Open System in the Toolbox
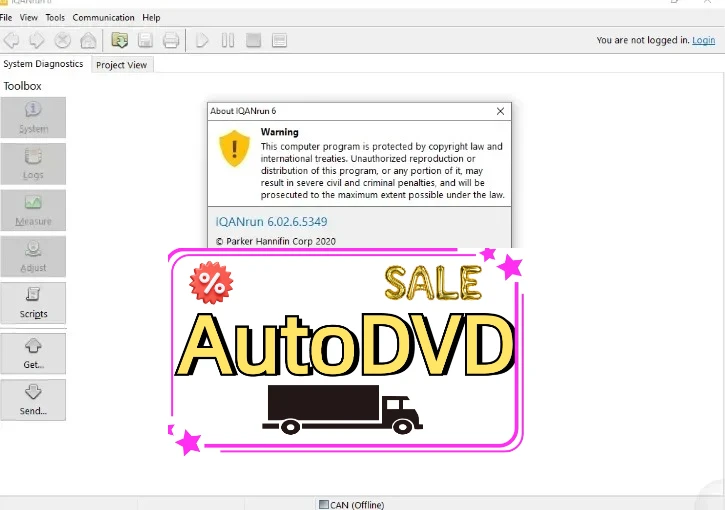The image size is (725, 510). click(x=33, y=117)
